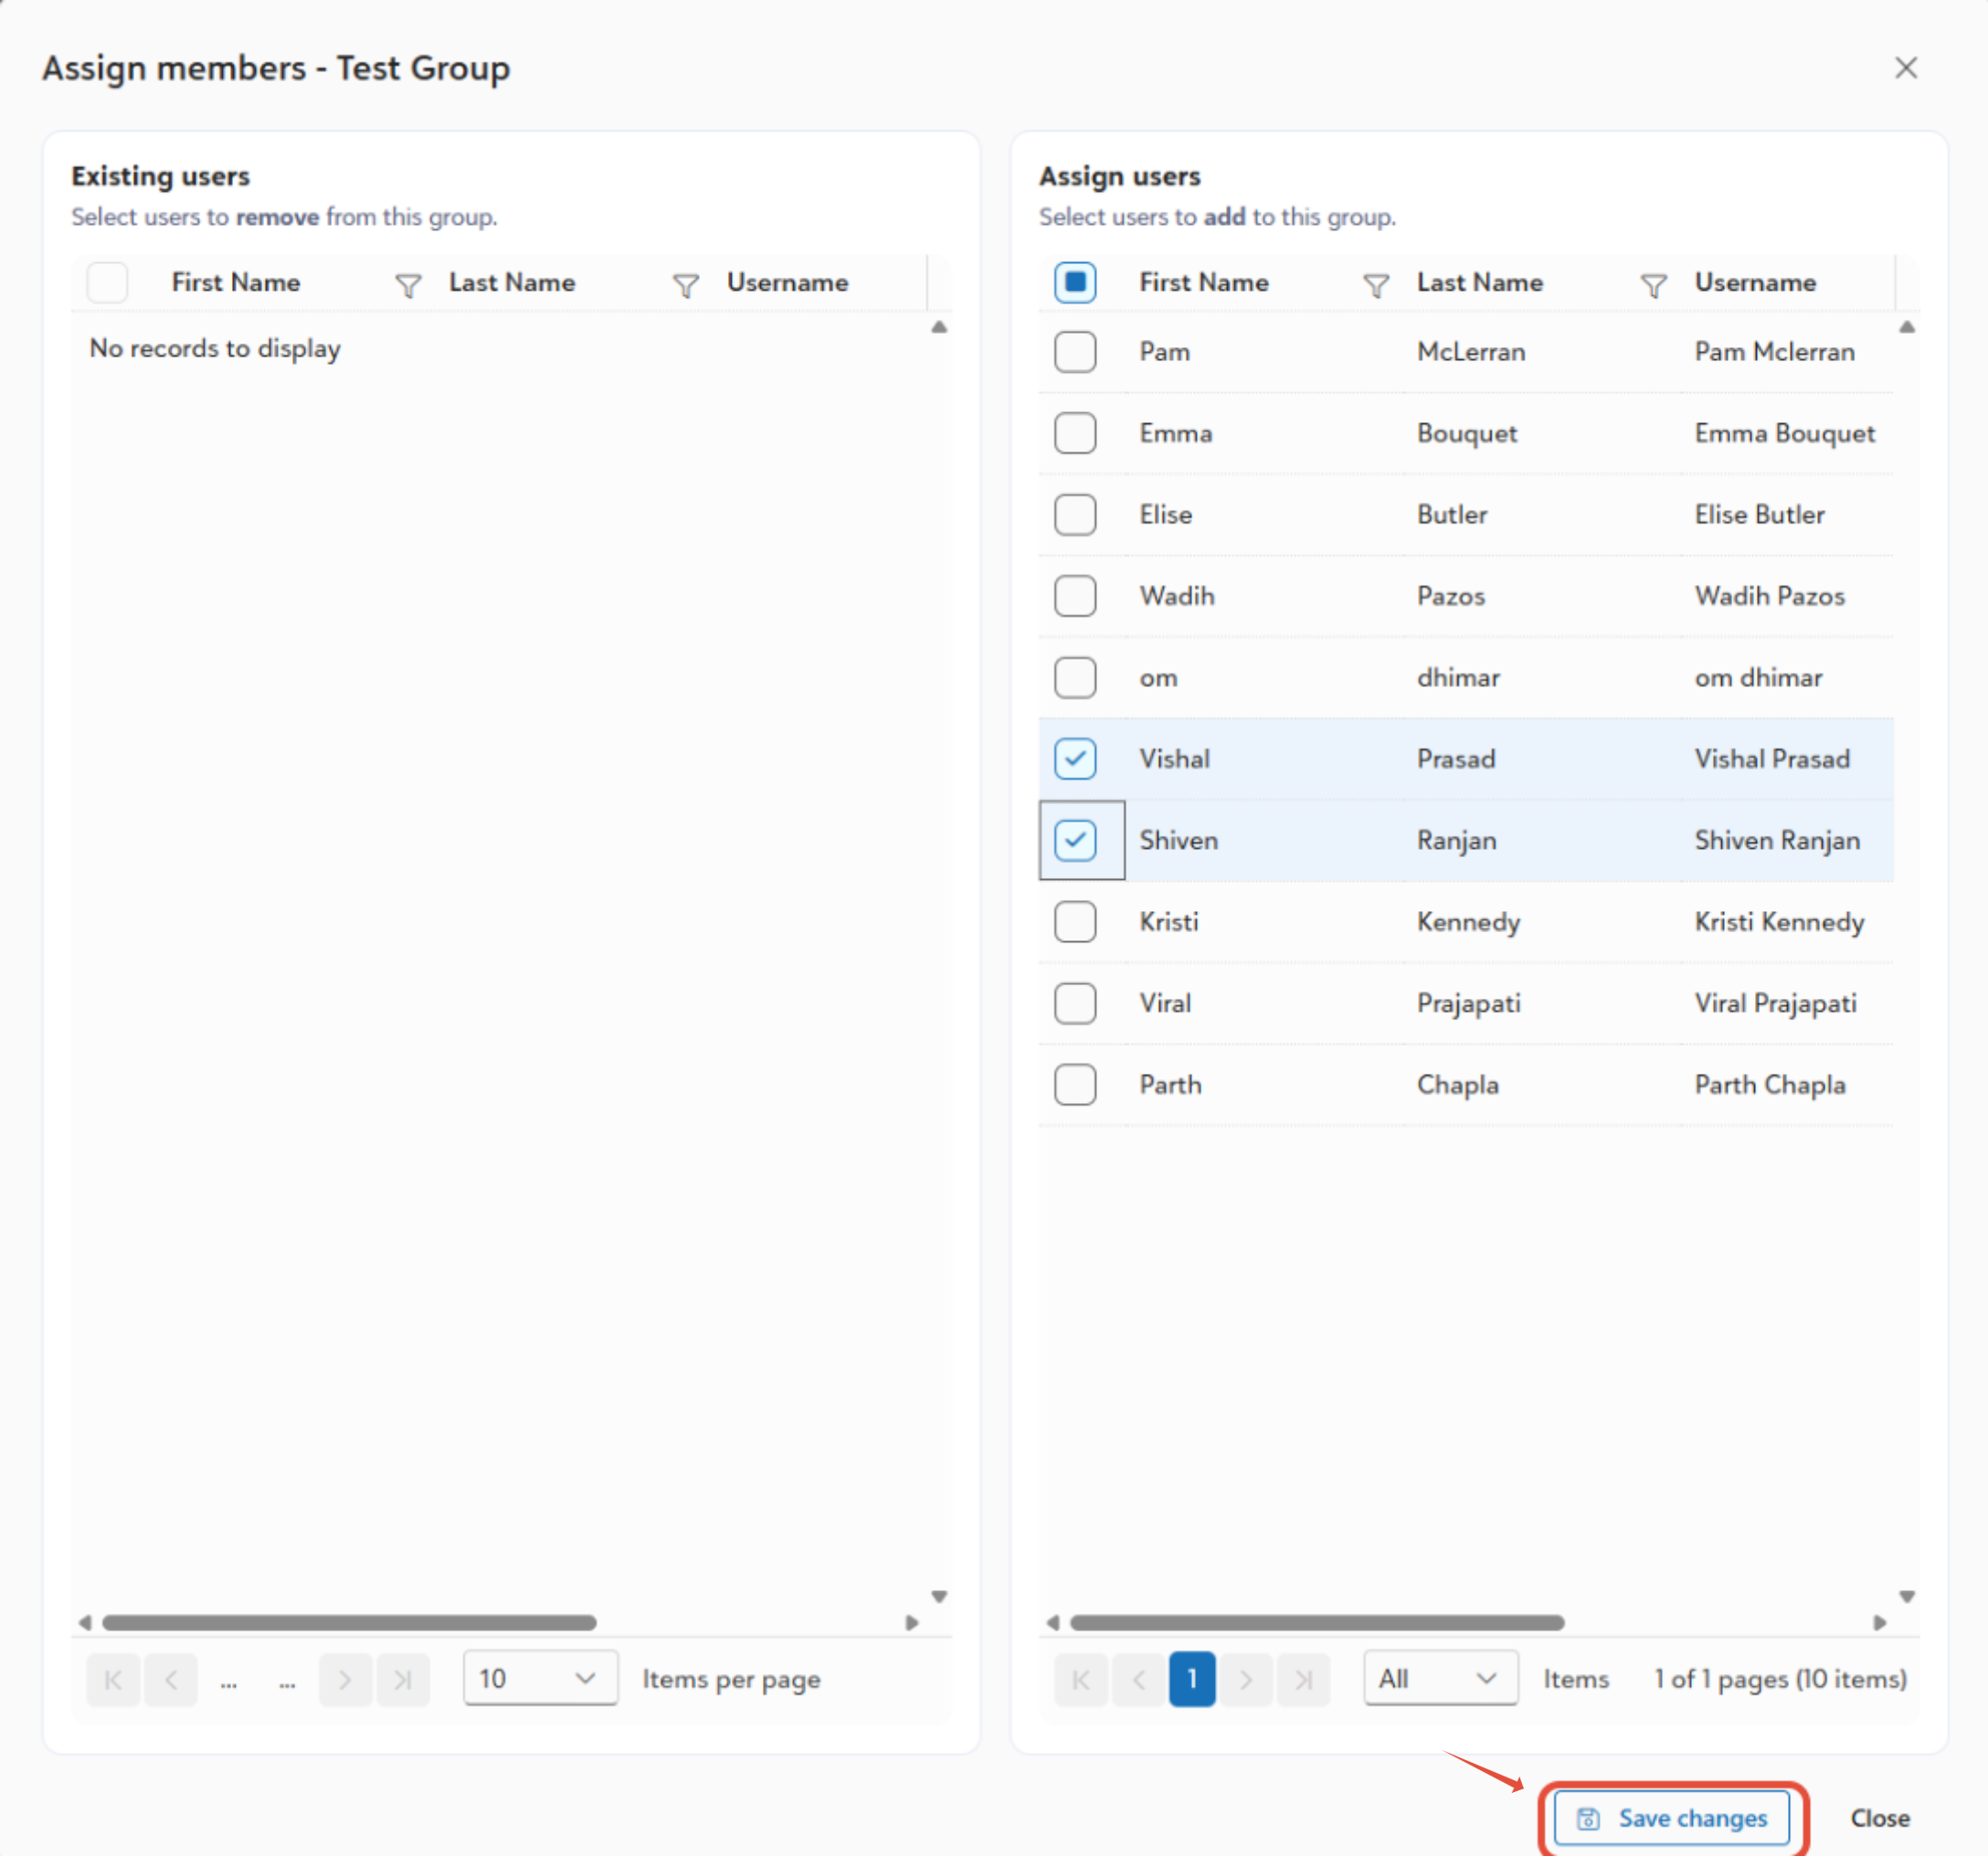Expand the All items dropdown
The height and width of the screenshot is (1856, 1988).
(x=1439, y=1679)
